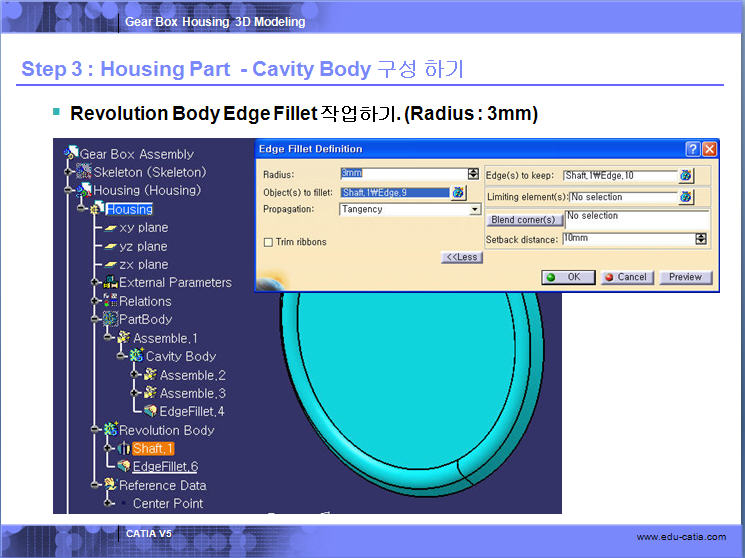Viewport: 745px width, 558px height.
Task: Click the Preview button
Action: [685, 277]
